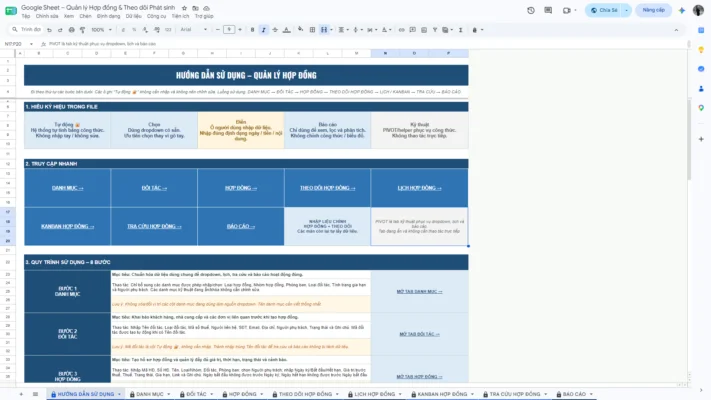Expand the merge cells dropdown arrow
This screenshot has width=711, height=400.
coord(331,30)
